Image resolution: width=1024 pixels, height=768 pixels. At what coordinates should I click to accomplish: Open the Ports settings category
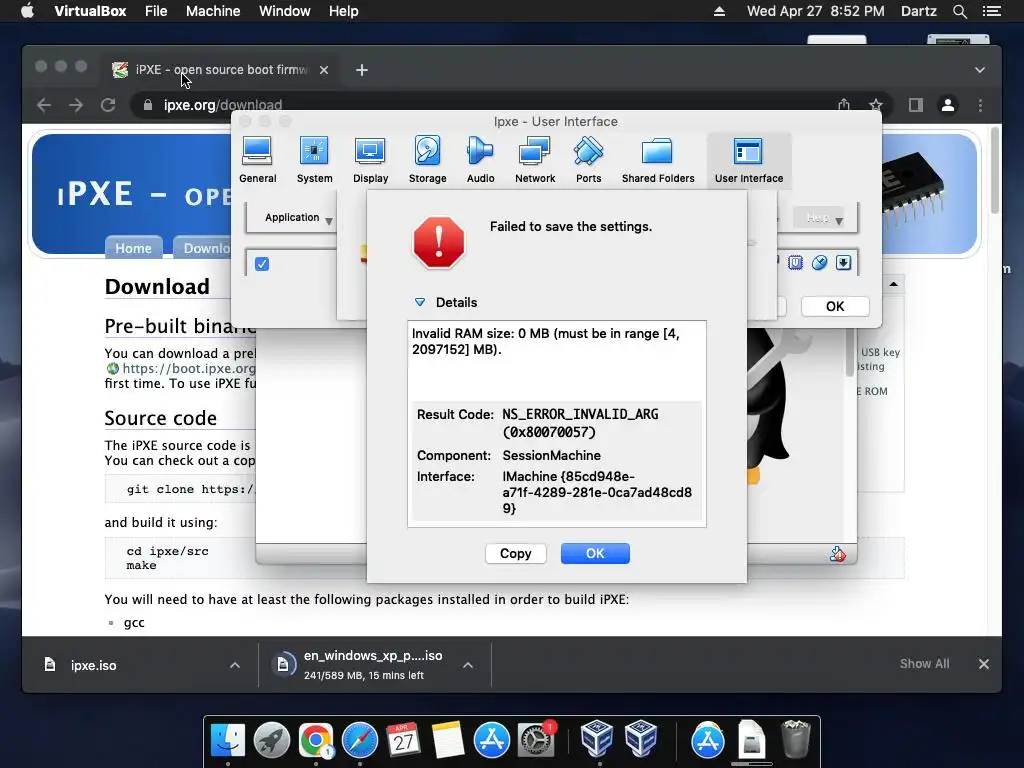point(588,160)
